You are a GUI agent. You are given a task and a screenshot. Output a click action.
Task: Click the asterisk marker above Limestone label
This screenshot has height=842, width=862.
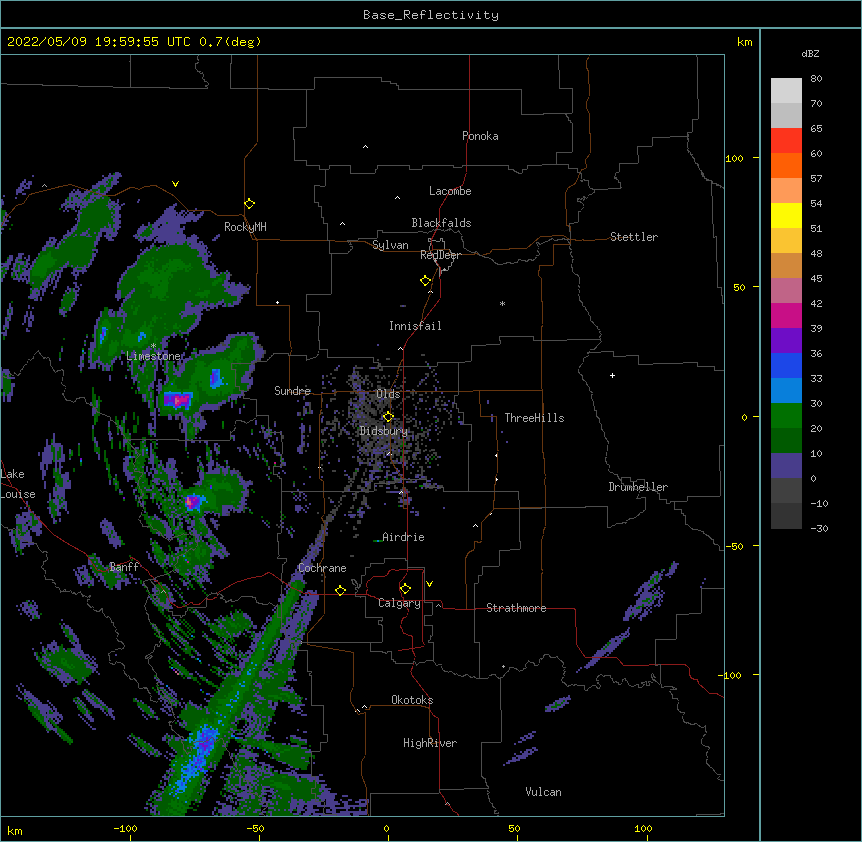coord(153,346)
